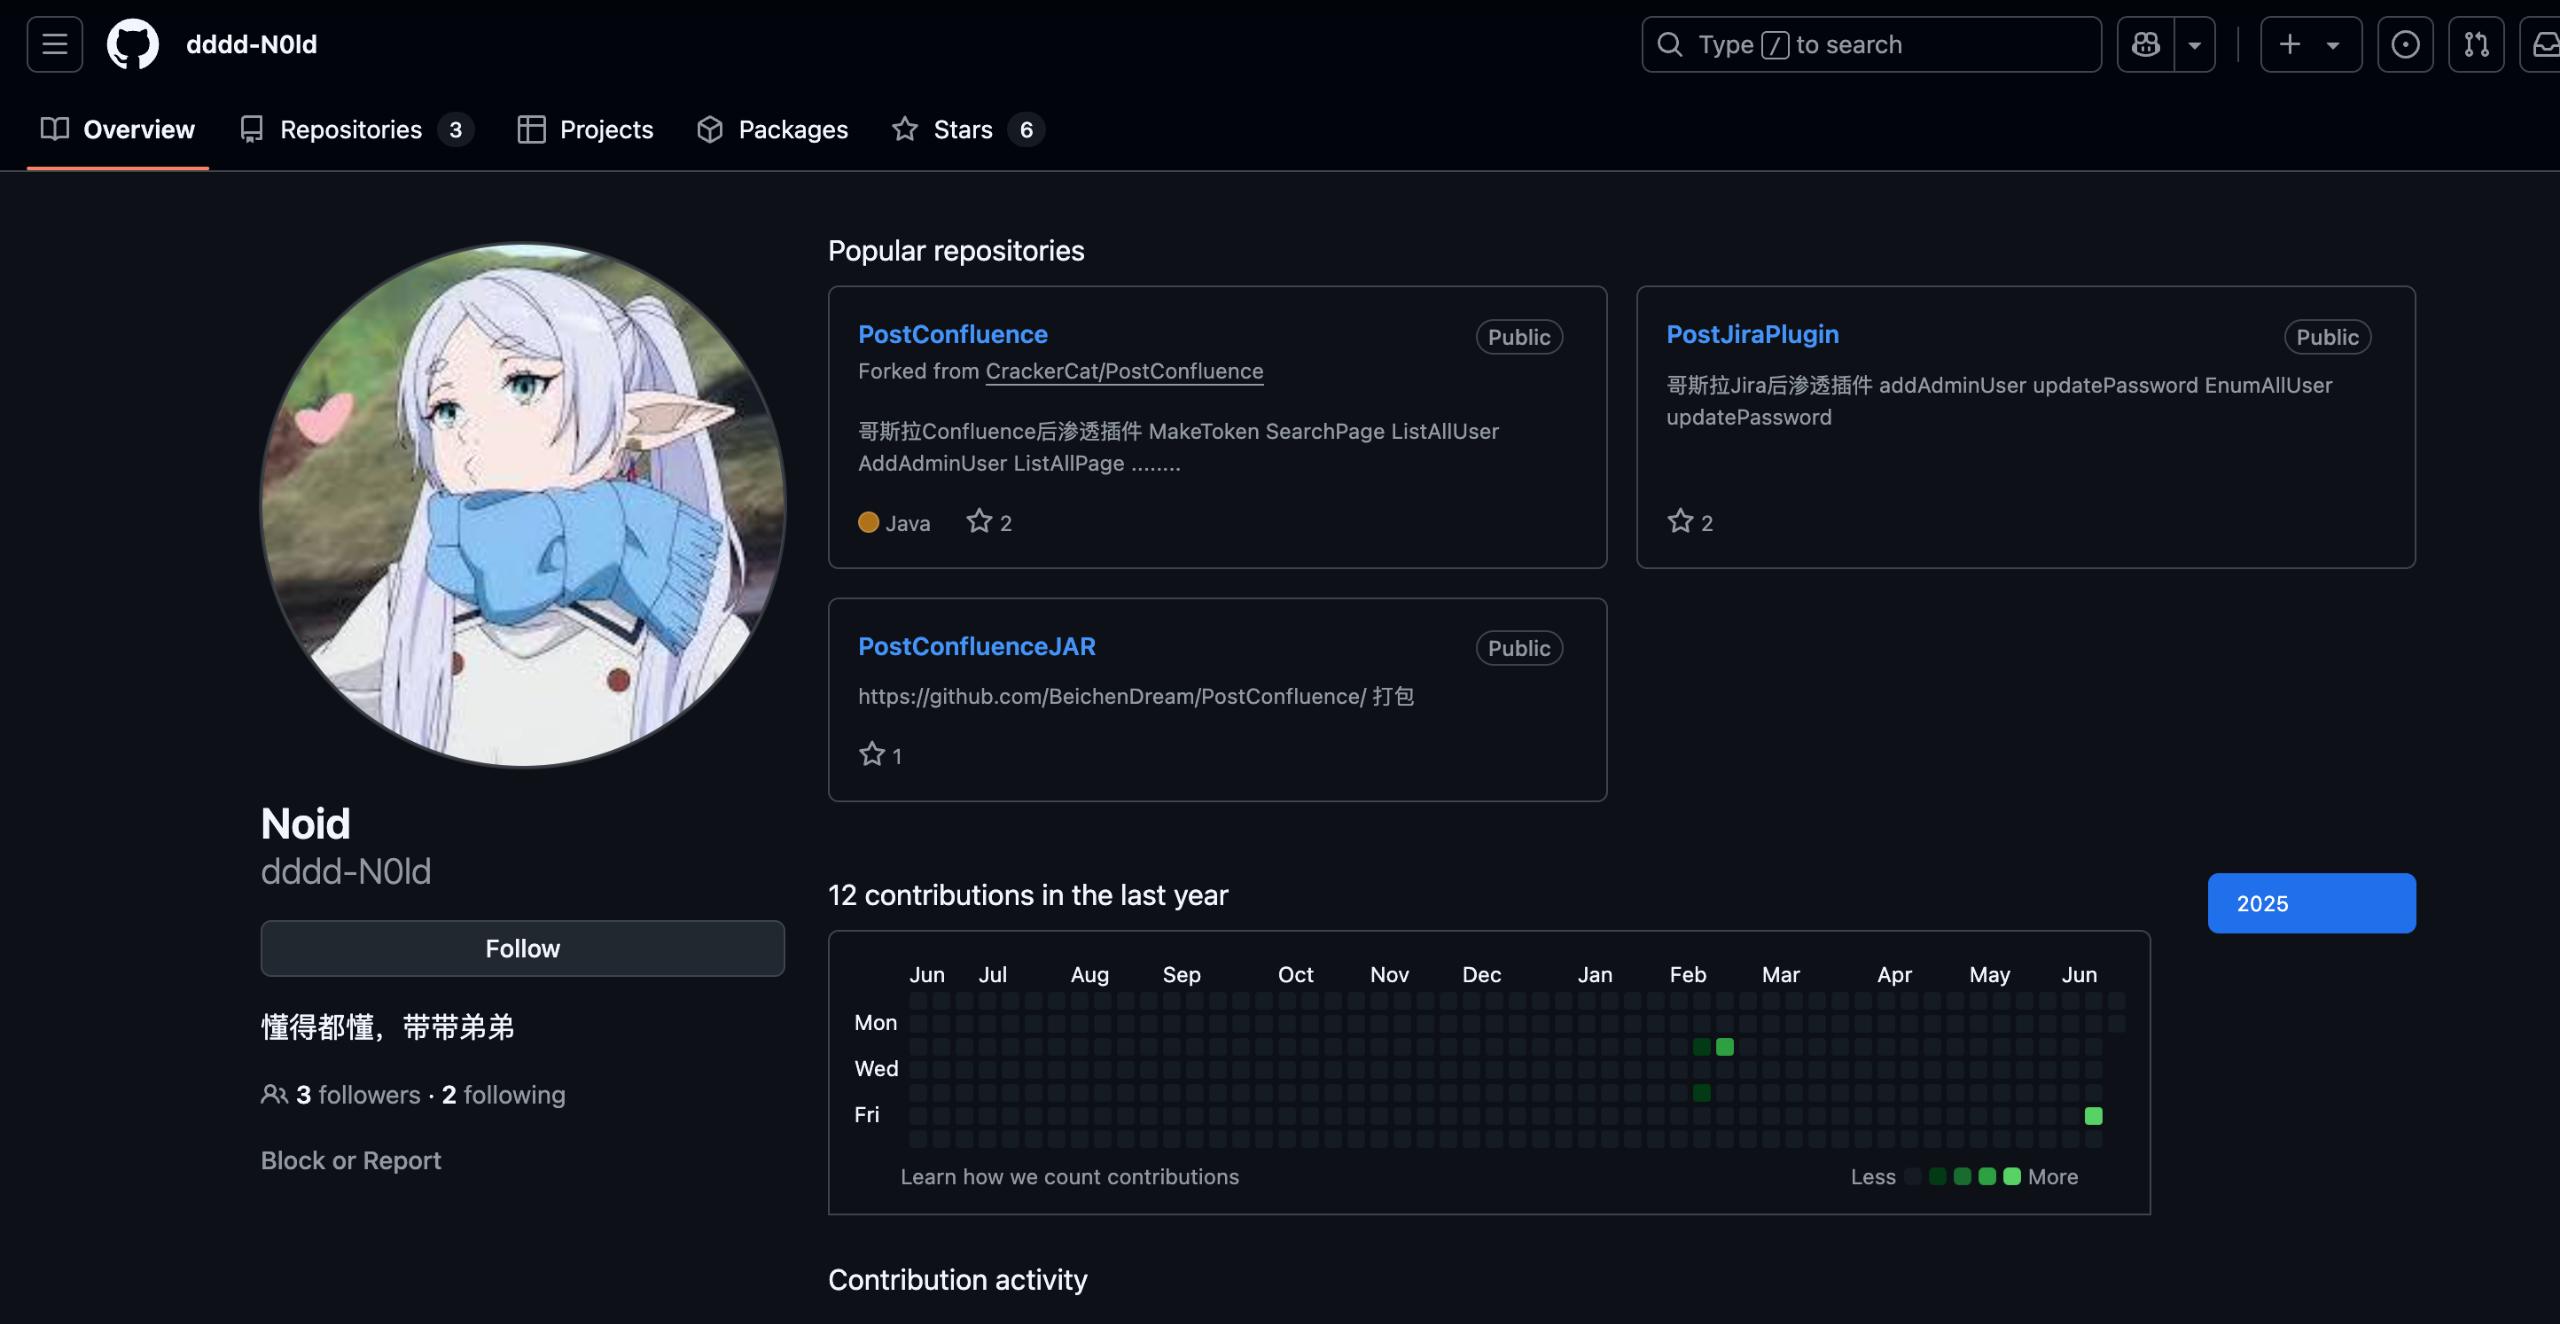Click the Stars count badge 6
Image resolution: width=2560 pixels, height=1324 pixels.
[1026, 130]
